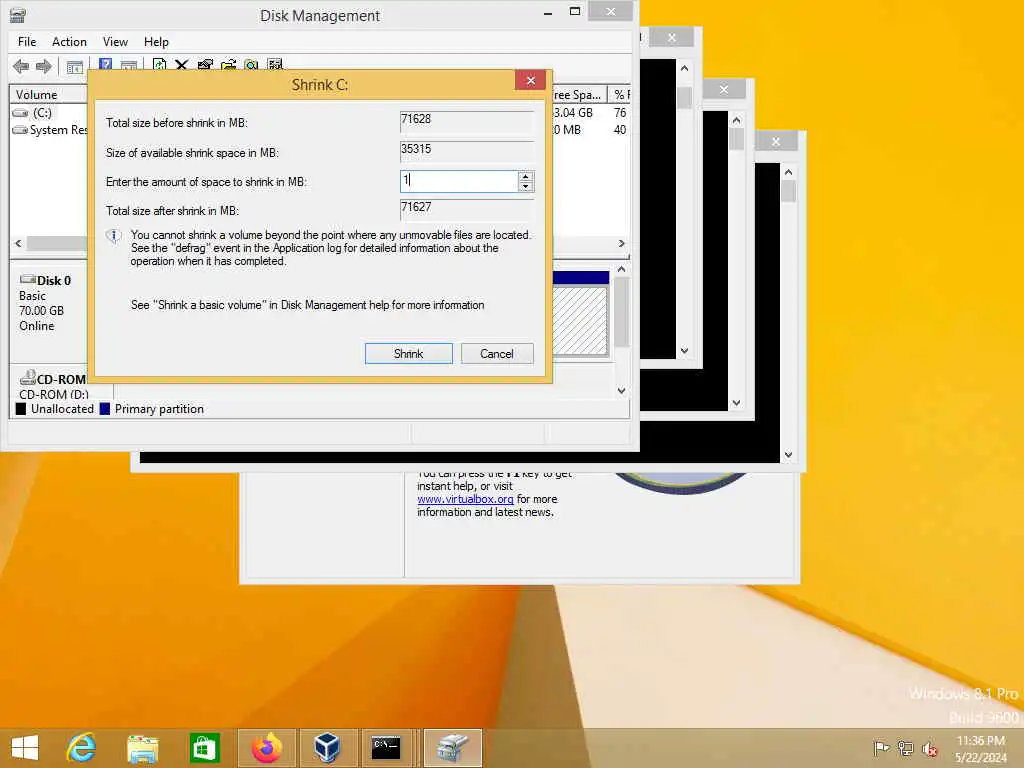This screenshot has height=768, width=1024.
Task: Click the disk list settings toolbar icon
Action: pyautogui.click(x=275, y=65)
